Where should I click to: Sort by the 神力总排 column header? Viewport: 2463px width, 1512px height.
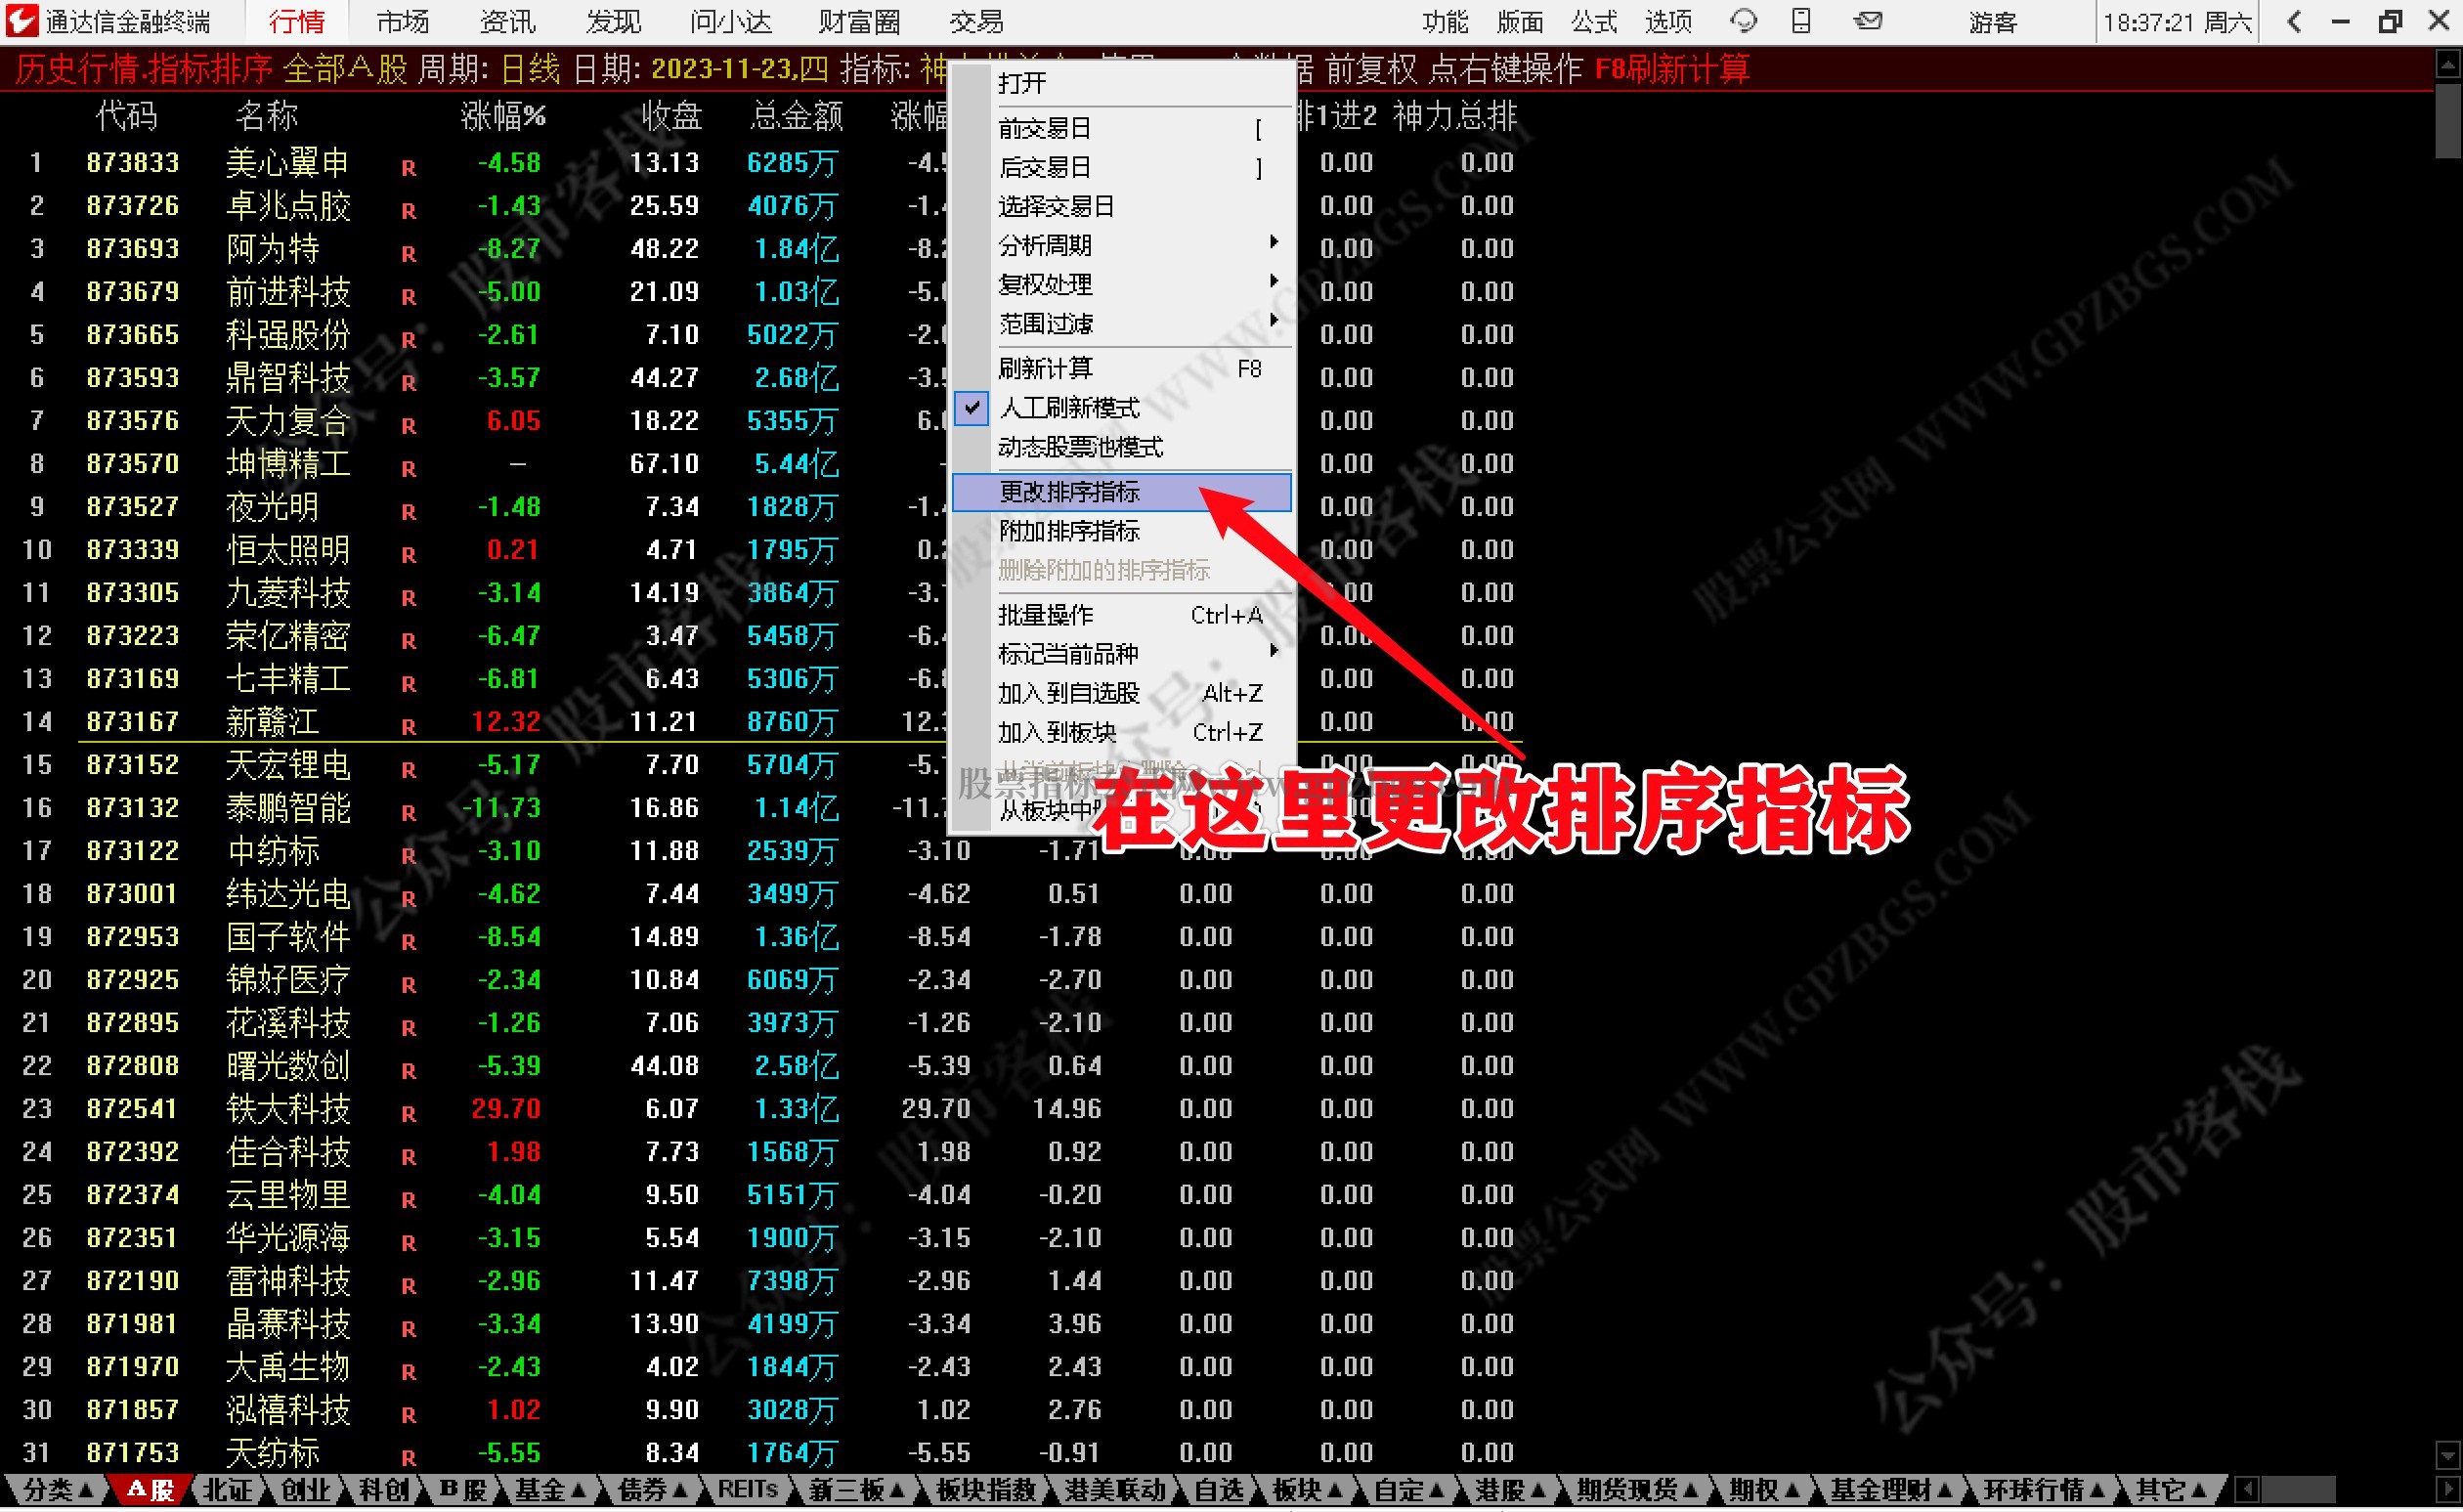click(x=1455, y=116)
